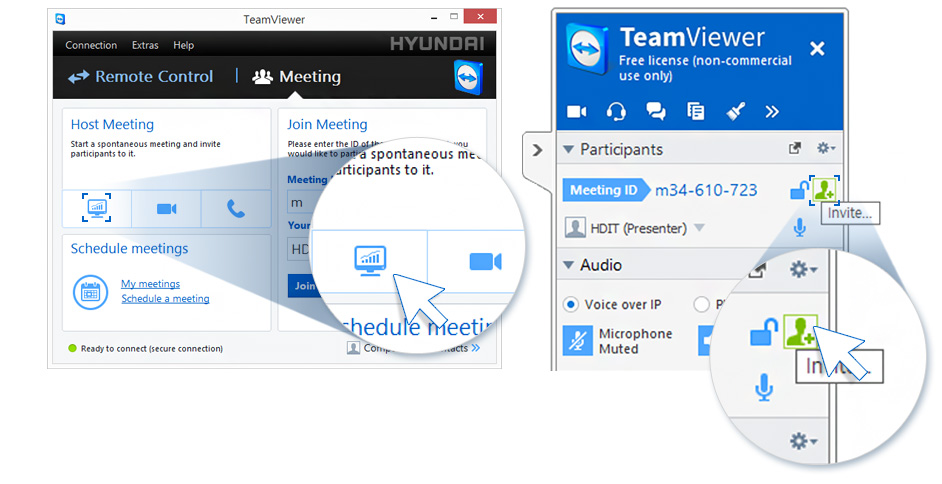This screenshot has width=942, height=484.
Task: Click the green Ready to connect status dot
Action: (x=73, y=348)
